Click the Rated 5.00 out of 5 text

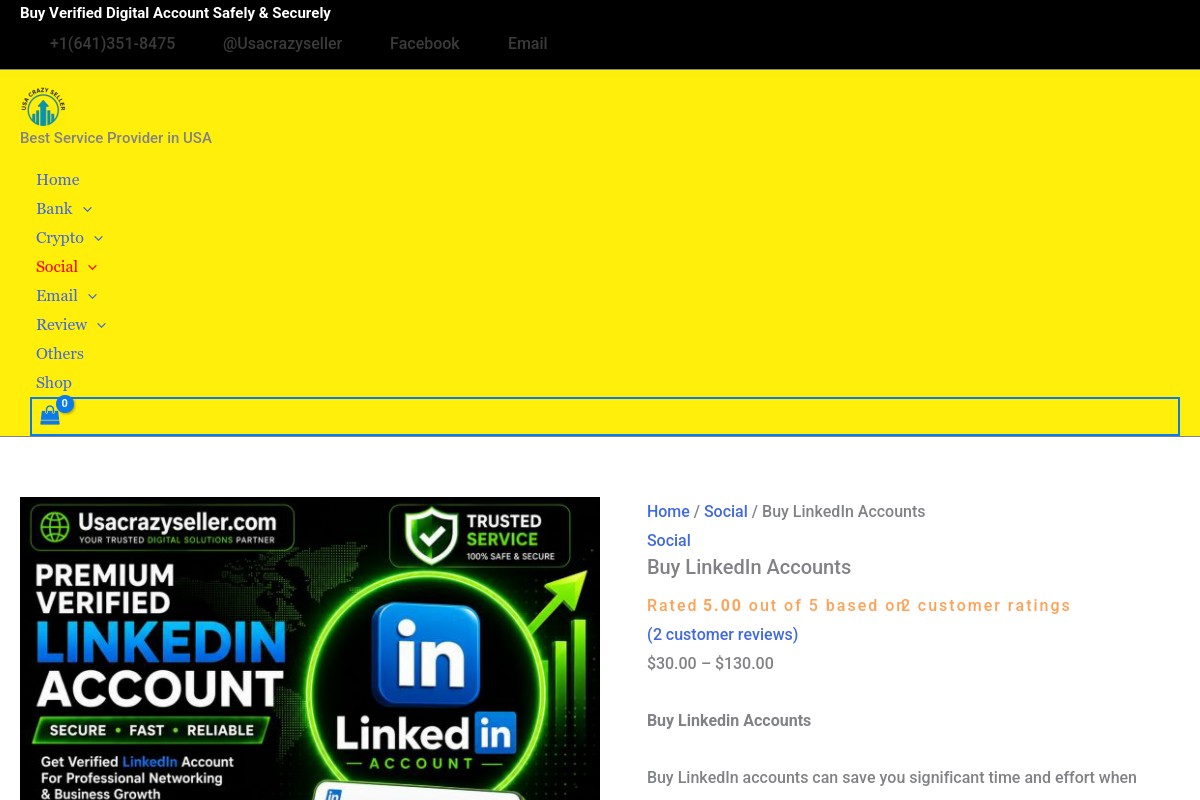733,605
